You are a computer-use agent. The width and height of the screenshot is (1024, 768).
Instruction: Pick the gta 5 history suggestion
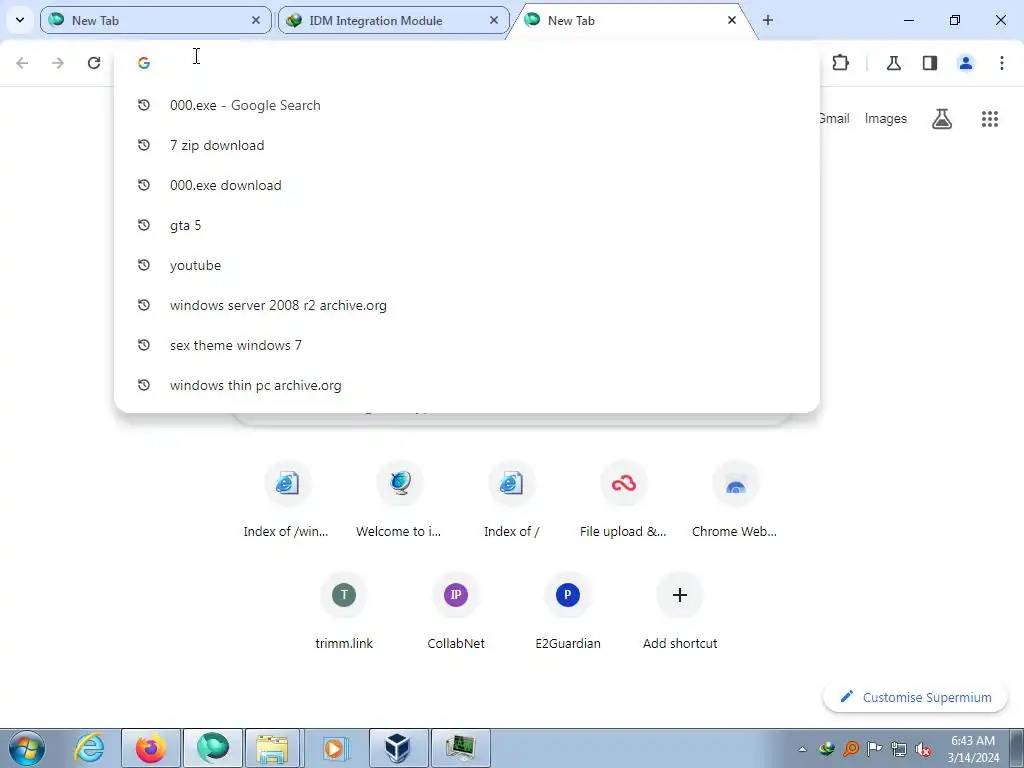pyautogui.click(x=467, y=225)
